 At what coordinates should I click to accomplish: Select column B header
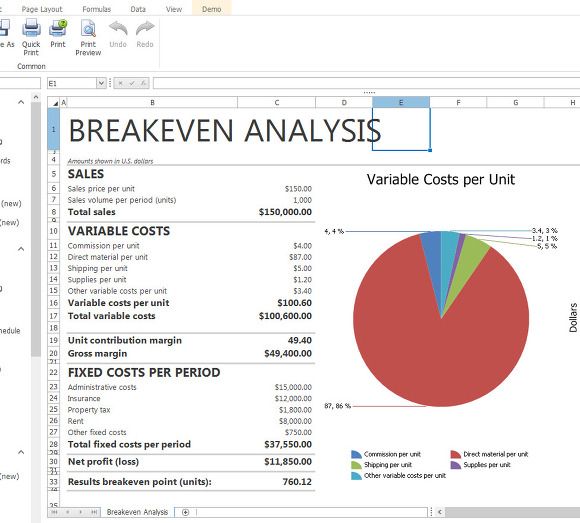[x=152, y=102]
